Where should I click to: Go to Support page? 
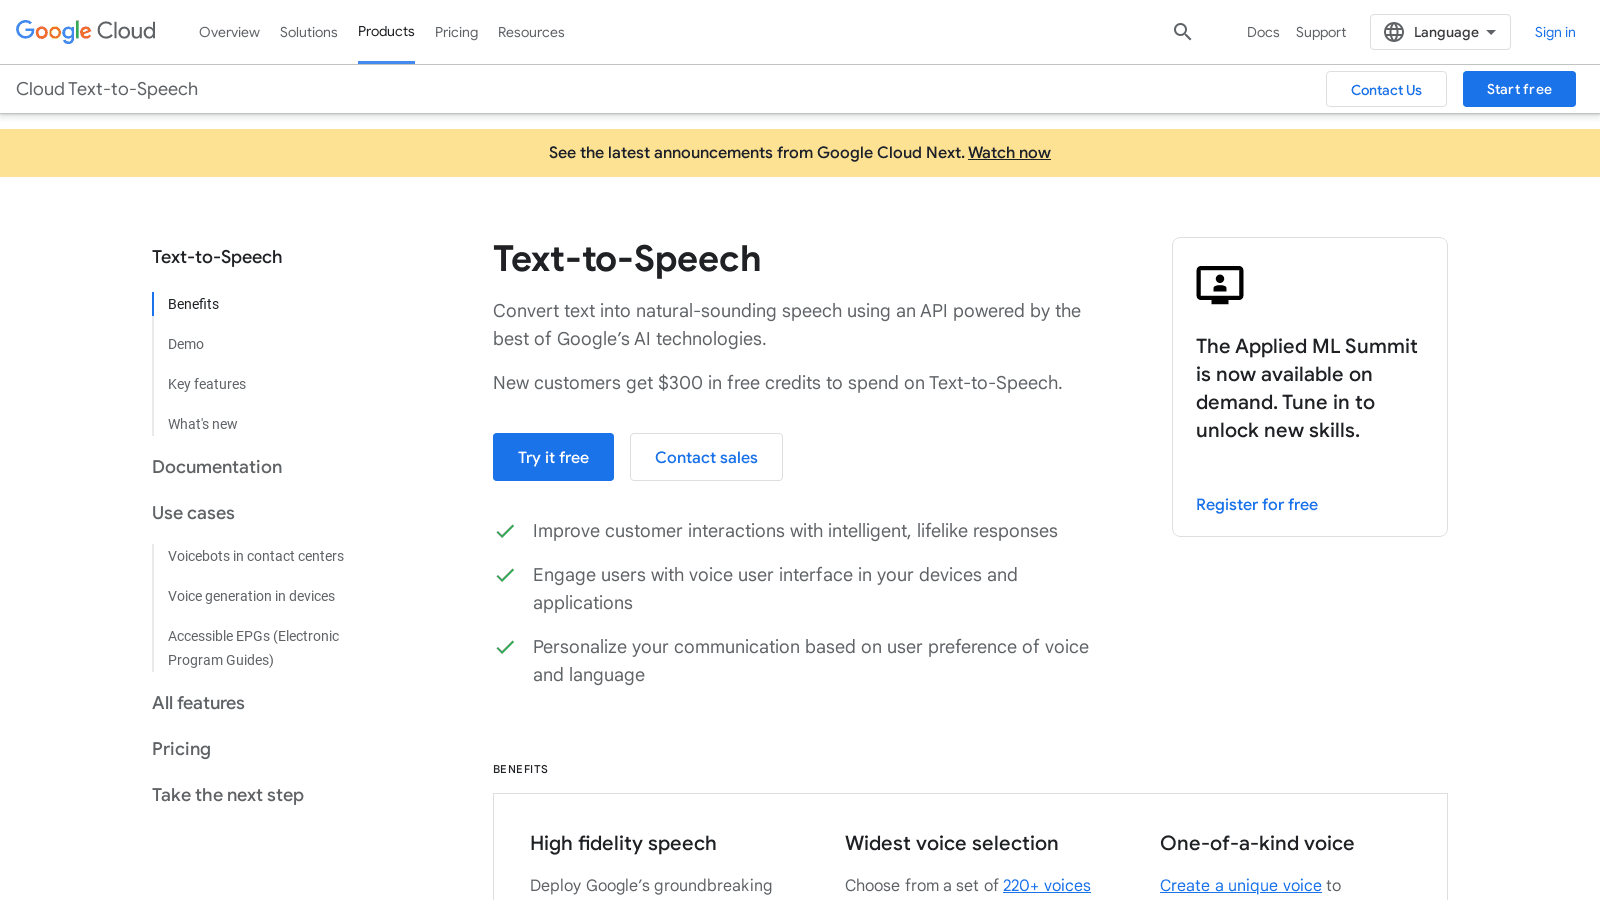1321,32
